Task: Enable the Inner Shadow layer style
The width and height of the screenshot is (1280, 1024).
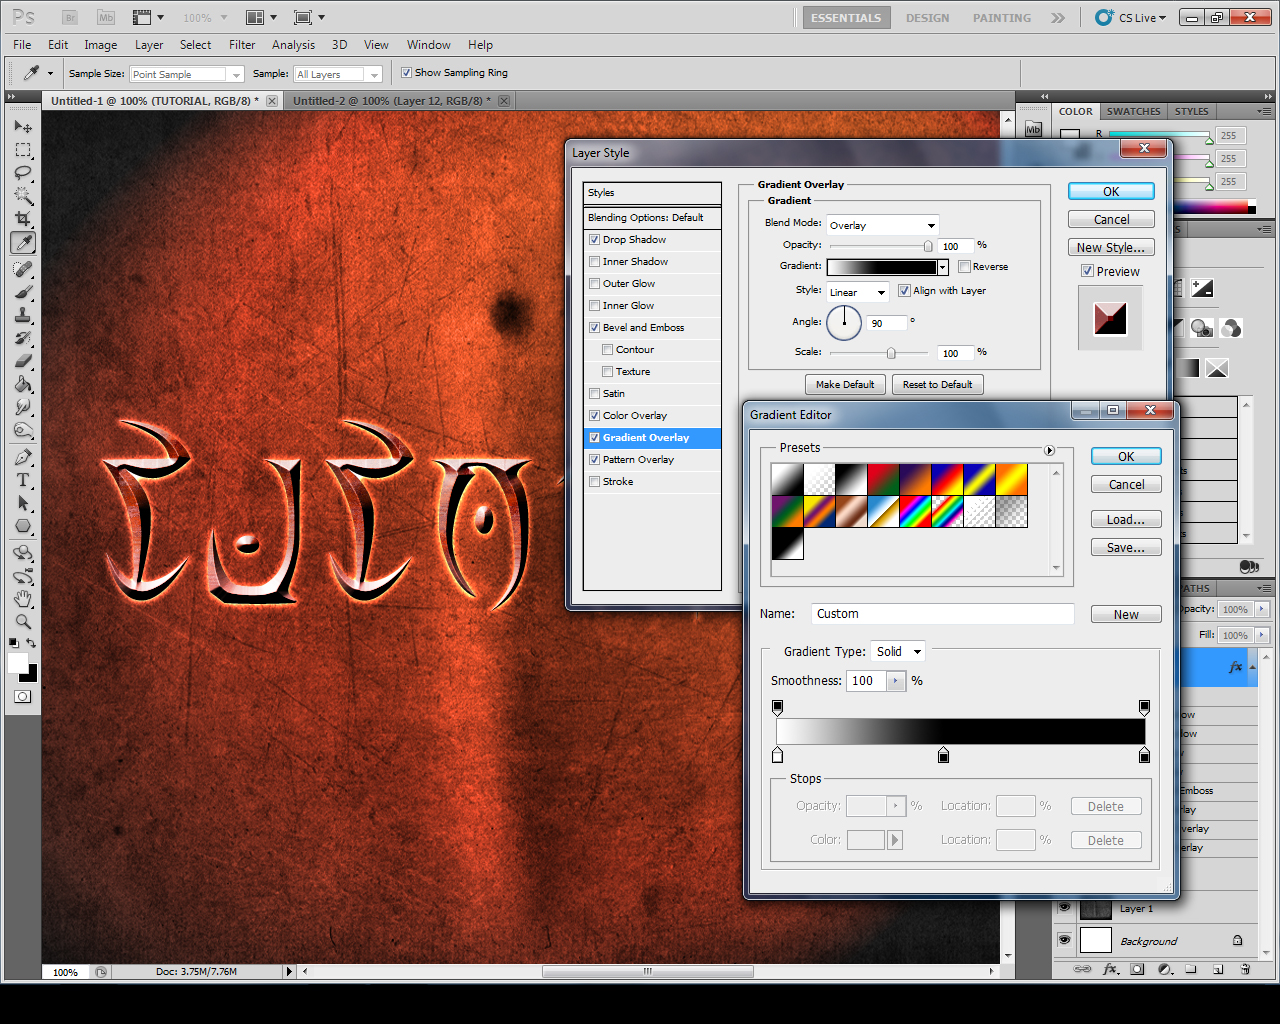Action: 594,261
